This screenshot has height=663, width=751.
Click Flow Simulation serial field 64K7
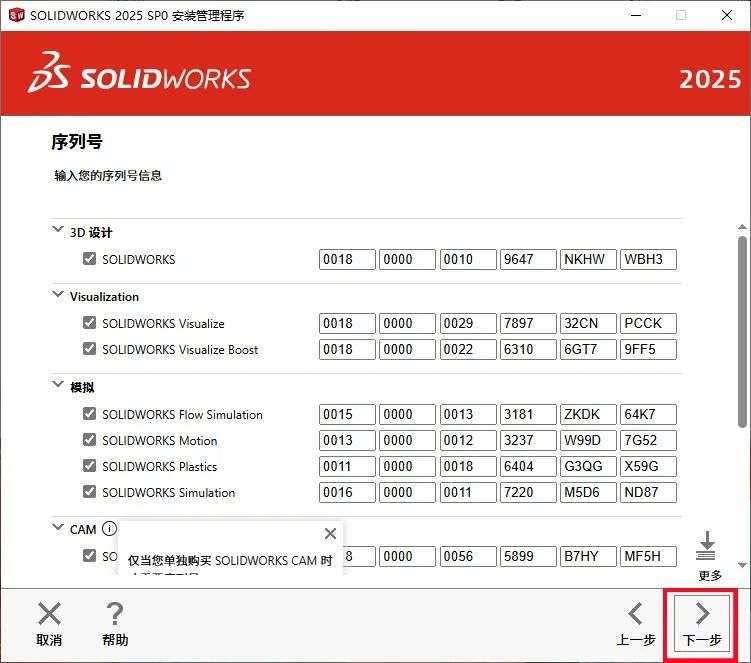pyautogui.click(x=648, y=414)
